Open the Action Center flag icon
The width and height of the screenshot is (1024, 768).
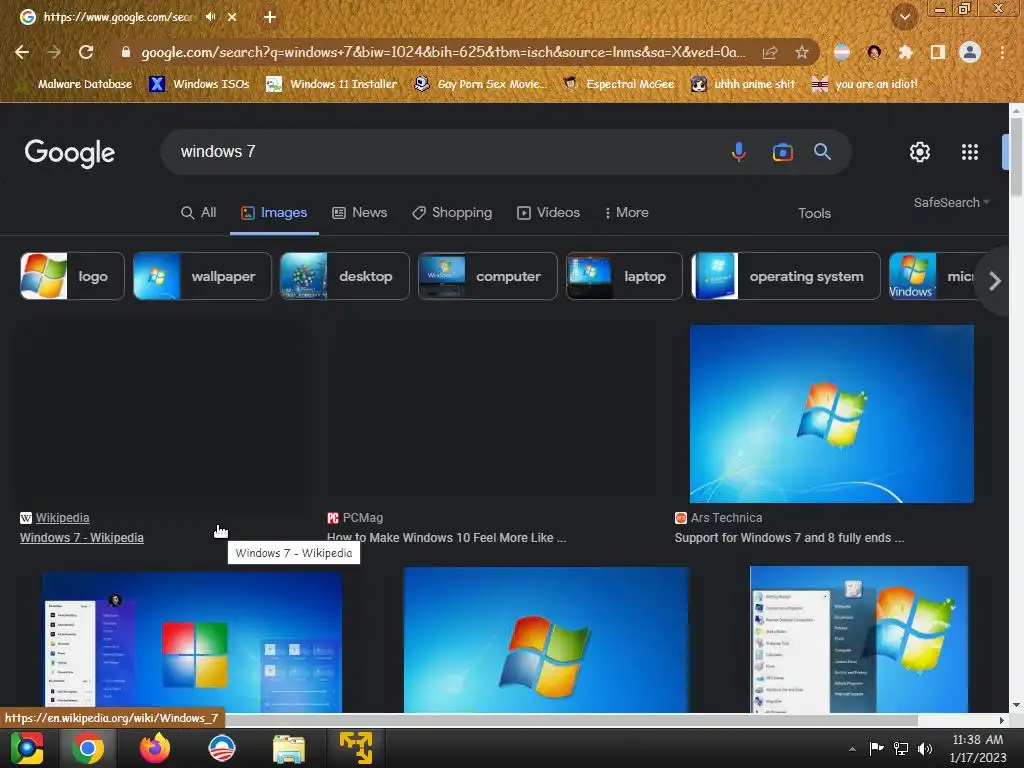pyautogui.click(x=876, y=748)
